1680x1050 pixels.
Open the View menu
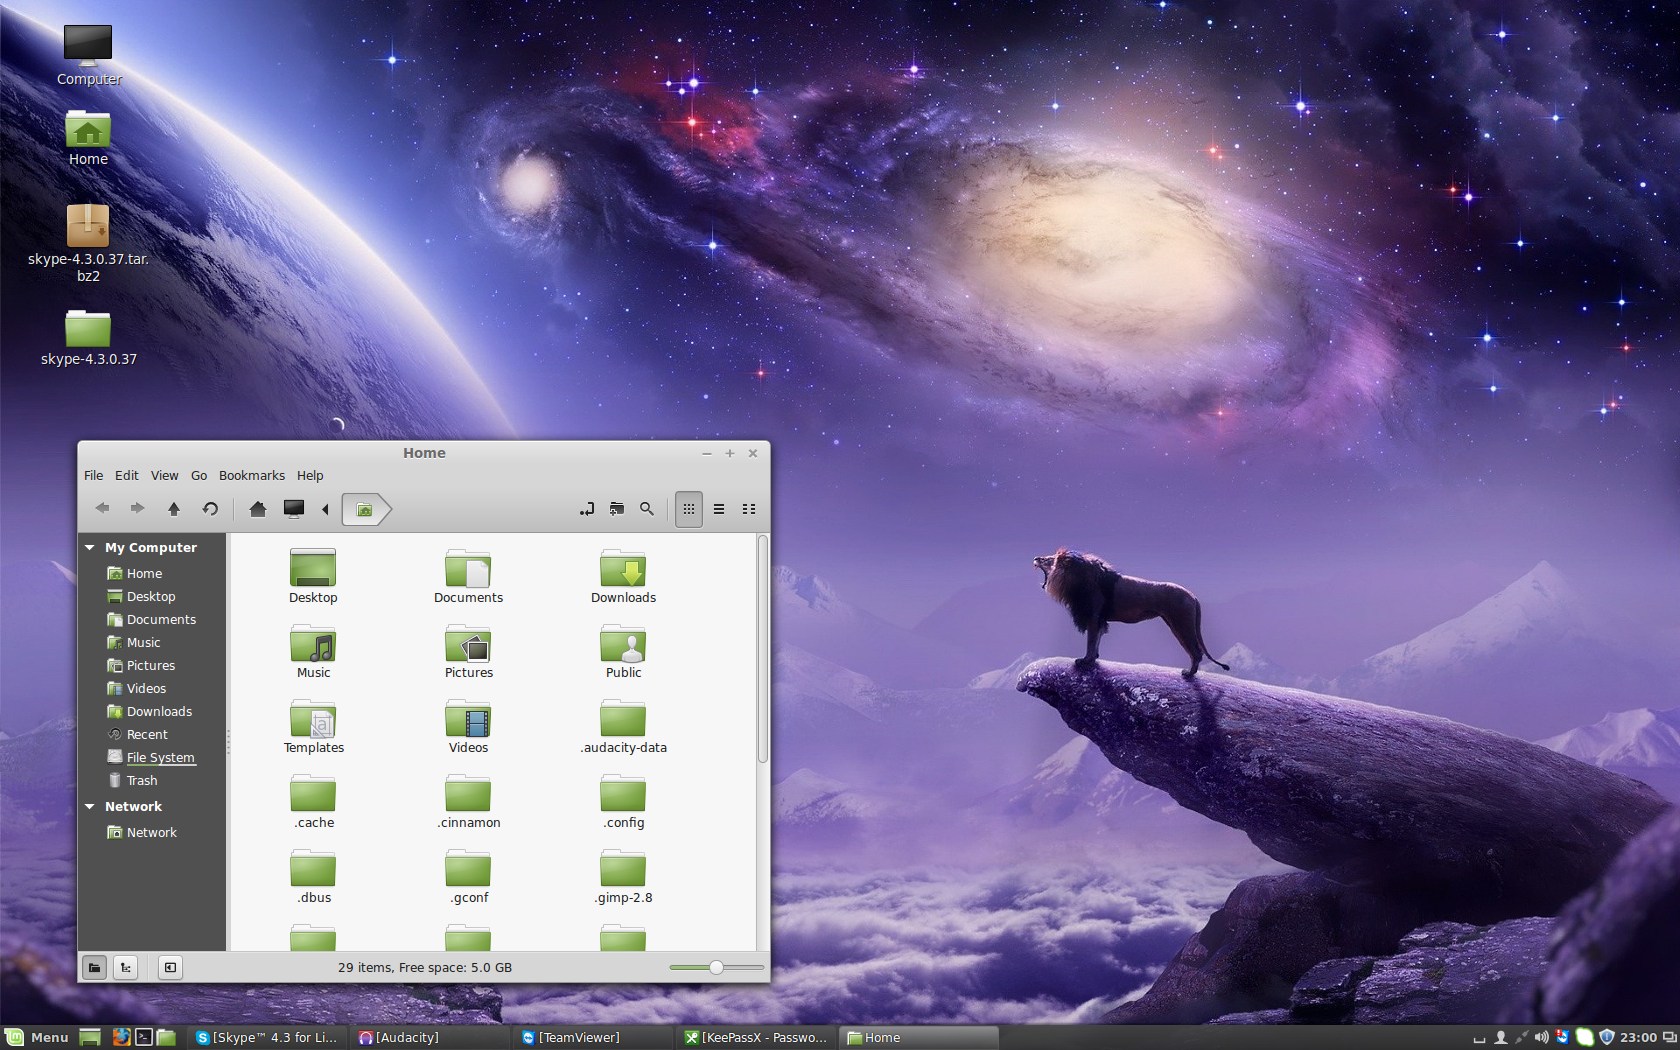[x=165, y=476]
